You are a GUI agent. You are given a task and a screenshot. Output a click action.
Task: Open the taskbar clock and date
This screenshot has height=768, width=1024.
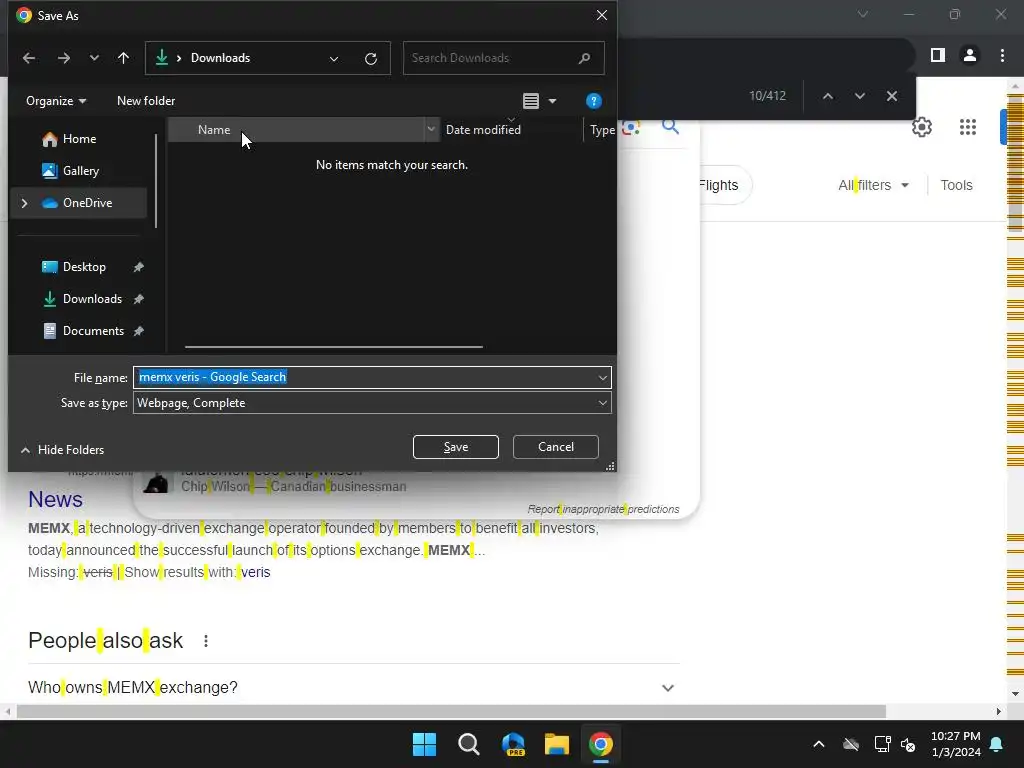click(955, 744)
